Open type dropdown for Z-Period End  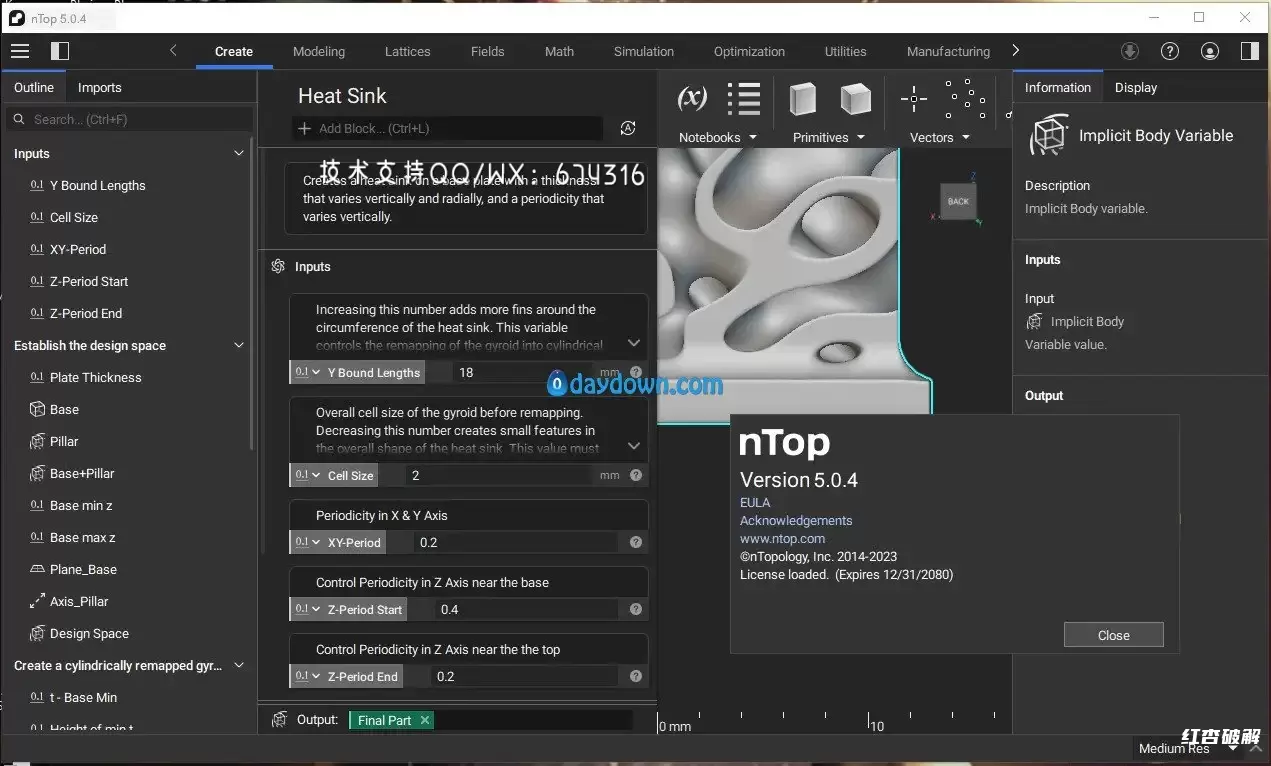pyautogui.click(x=307, y=677)
